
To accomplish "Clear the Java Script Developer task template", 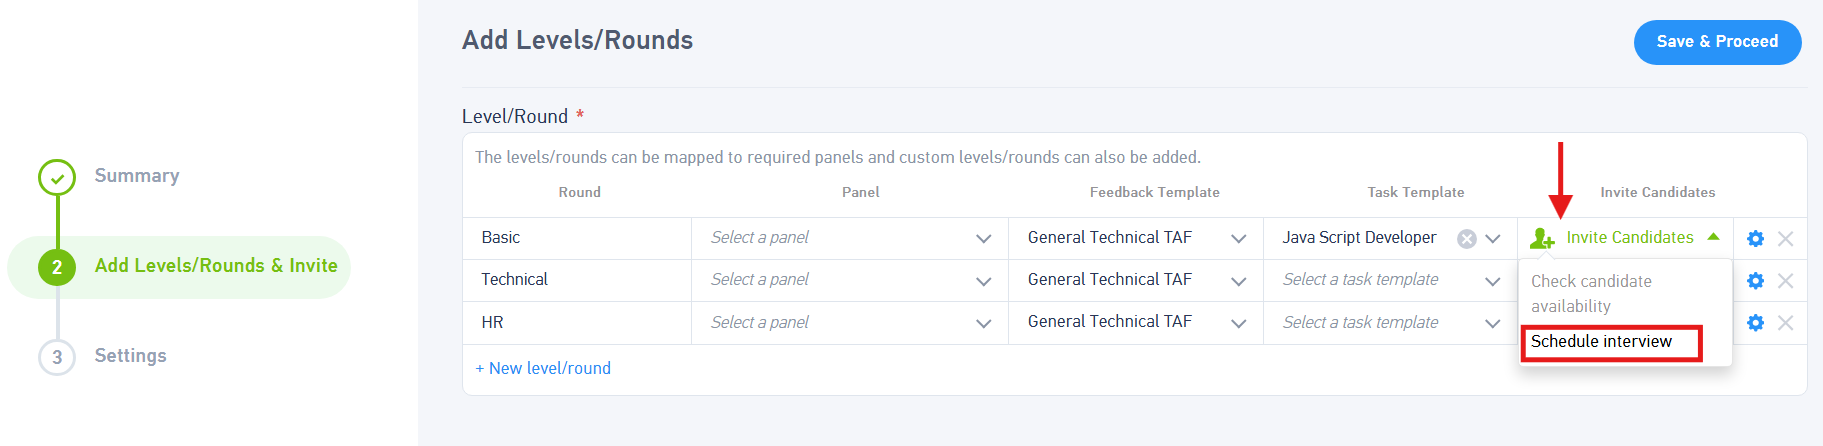I will click(x=1467, y=238).
